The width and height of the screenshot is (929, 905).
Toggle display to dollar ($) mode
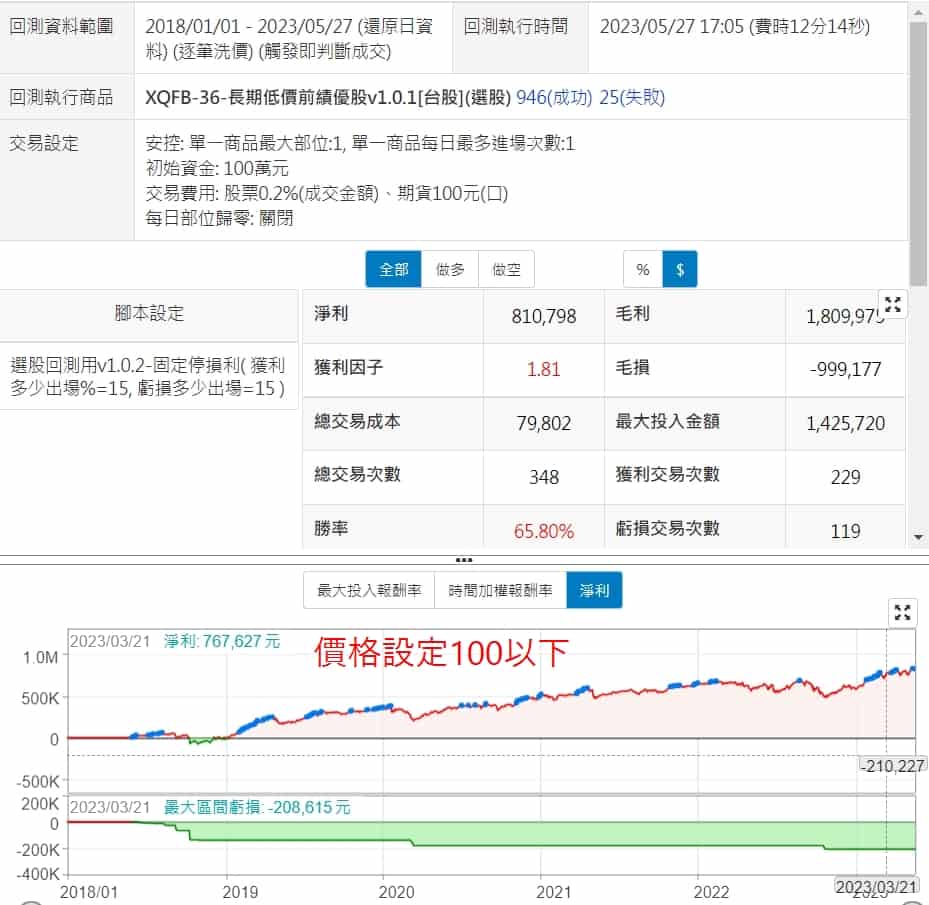(680, 270)
